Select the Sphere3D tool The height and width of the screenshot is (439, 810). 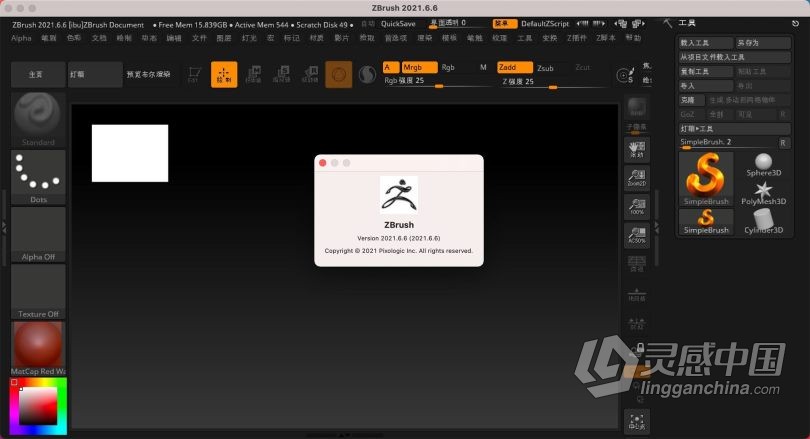click(x=763, y=165)
